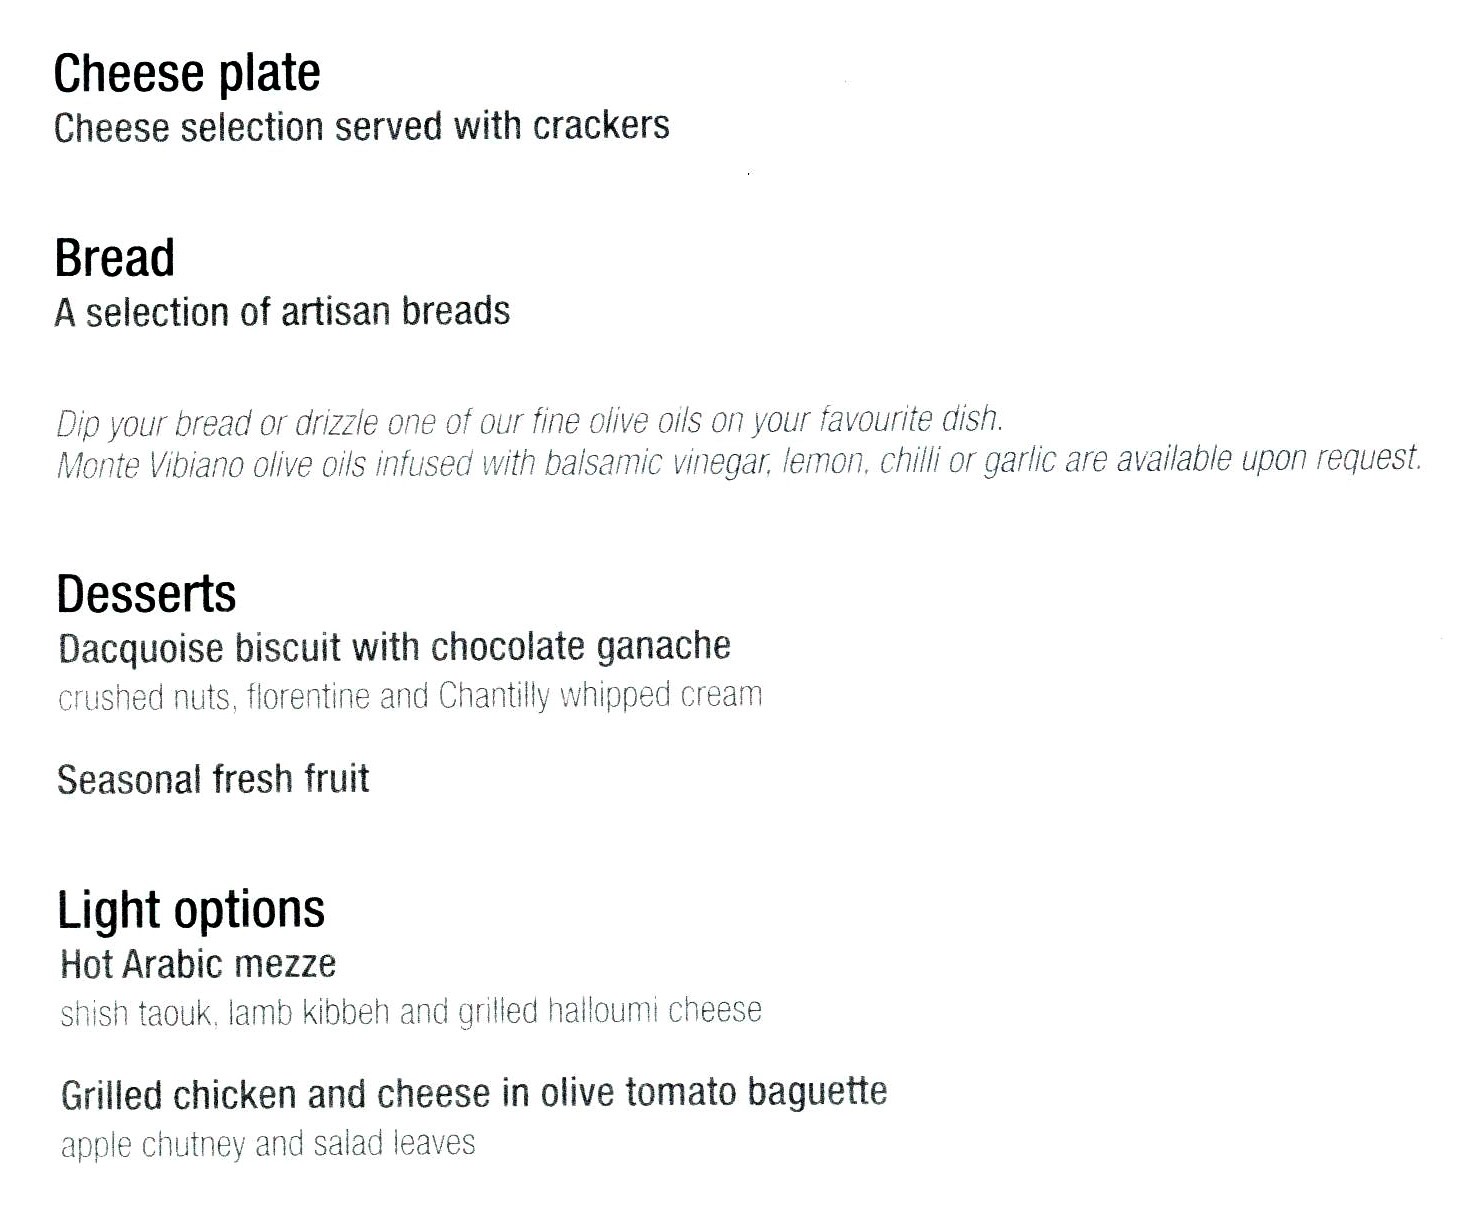Click the Monte Vibiano olive oils line
Image resolution: width=1475 pixels, height=1226 pixels.
(x=739, y=461)
